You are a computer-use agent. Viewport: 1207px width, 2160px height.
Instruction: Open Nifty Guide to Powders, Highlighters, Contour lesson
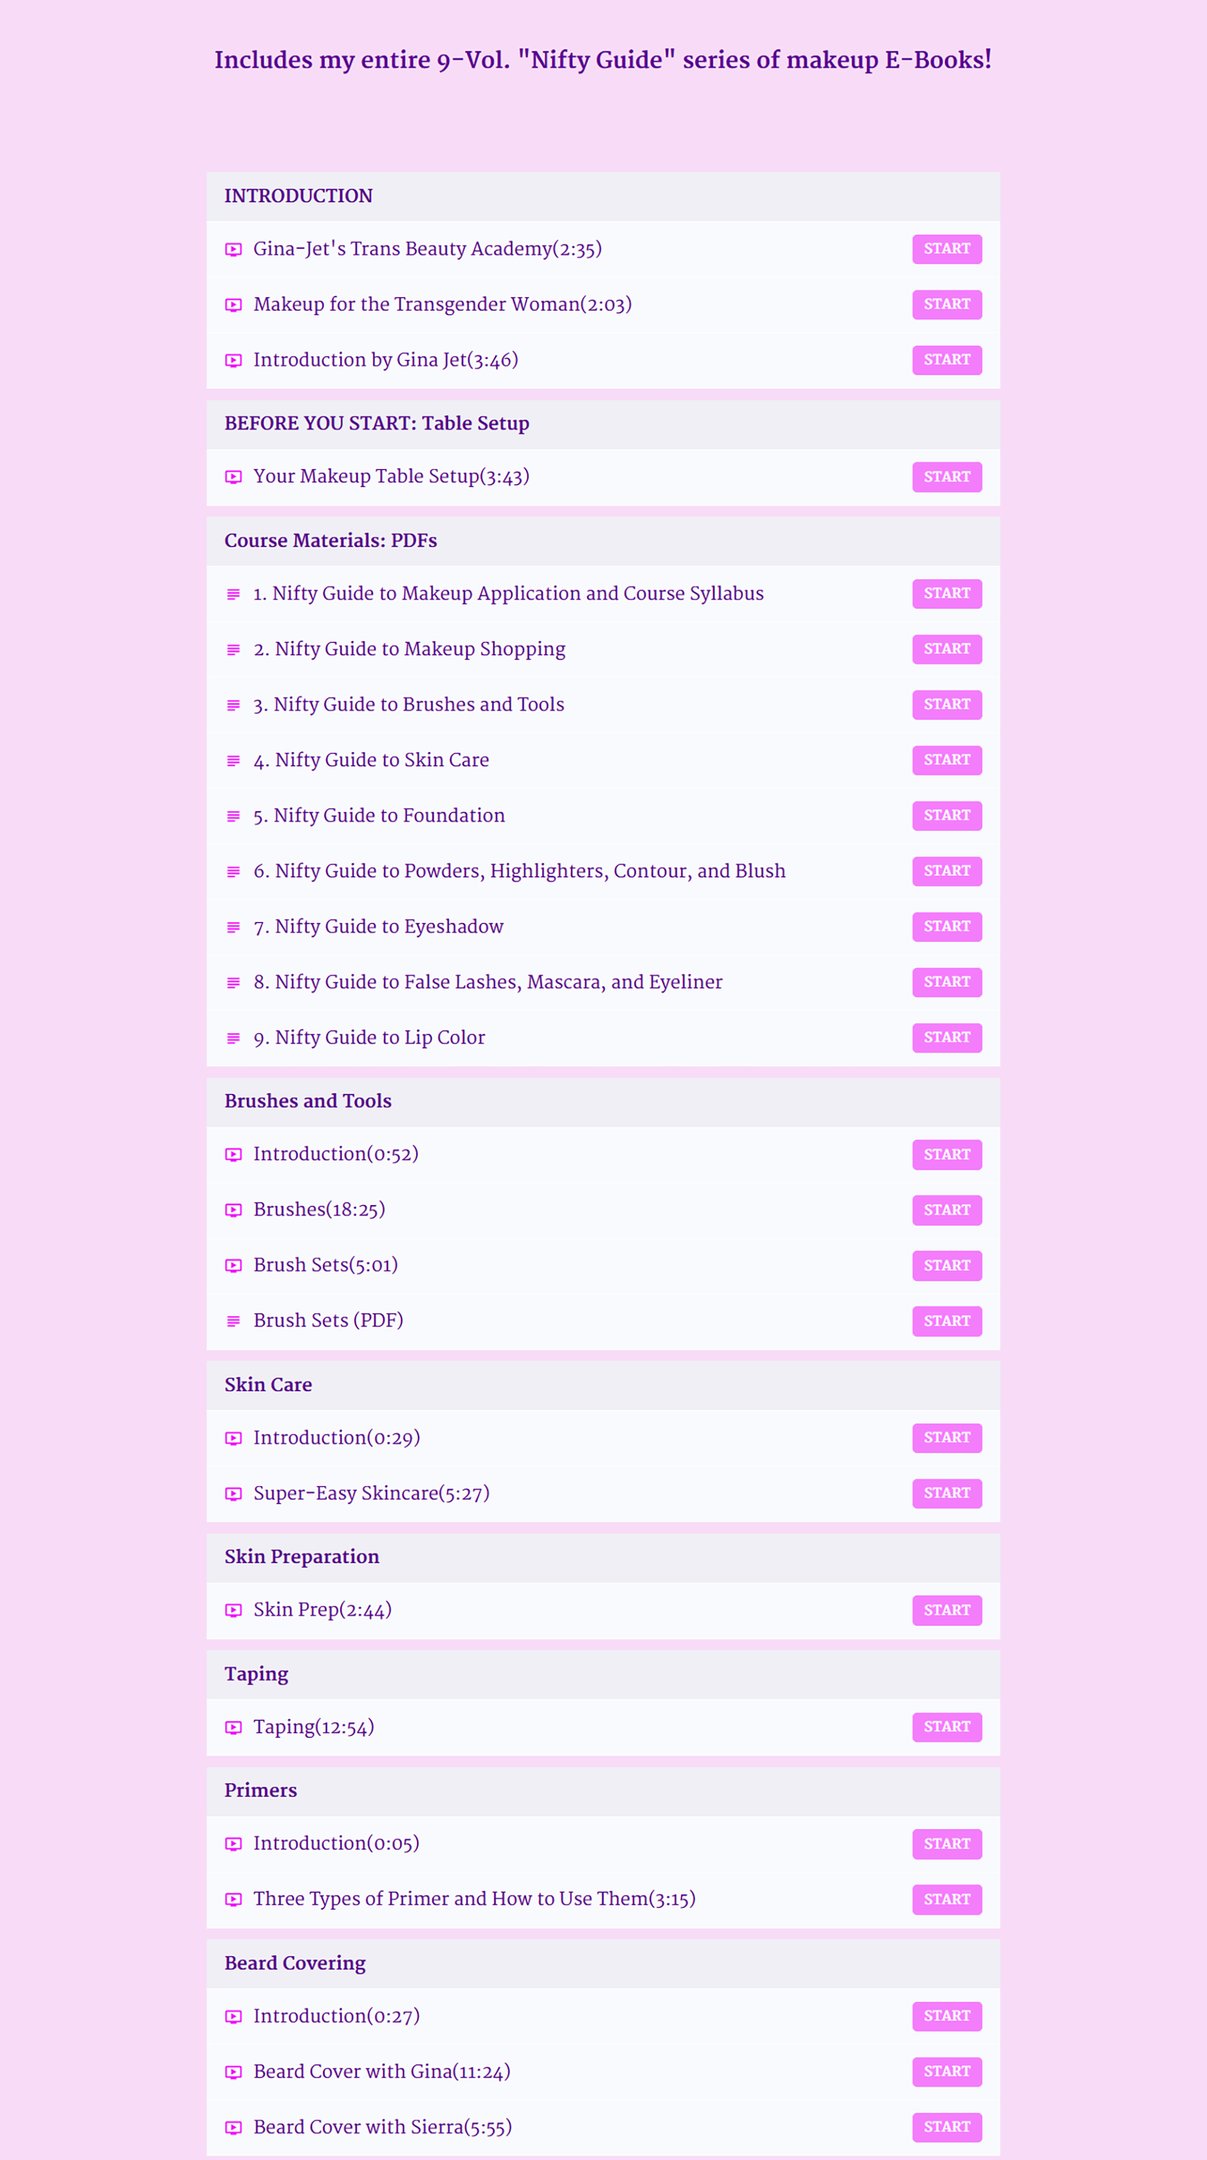point(519,871)
